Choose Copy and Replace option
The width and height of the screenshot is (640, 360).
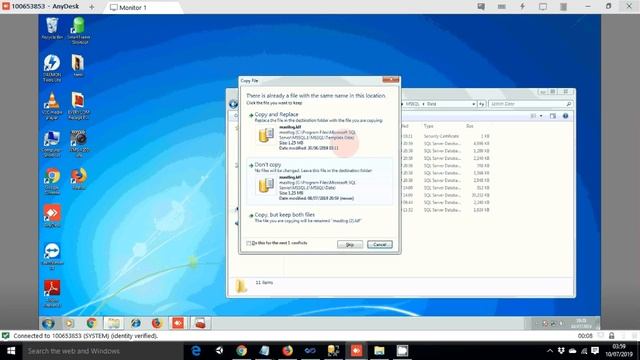tap(319, 131)
